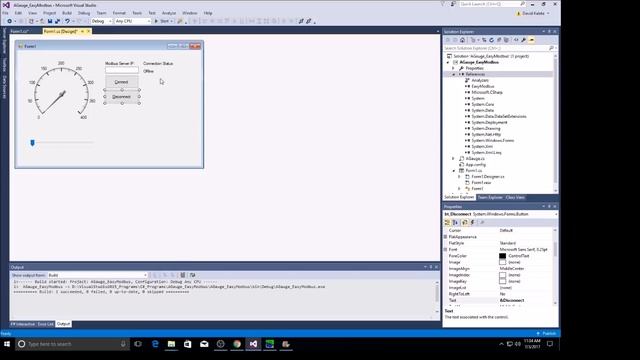Switch to Error List tab
Viewport: 640px width, 360px height.
click(x=46, y=324)
